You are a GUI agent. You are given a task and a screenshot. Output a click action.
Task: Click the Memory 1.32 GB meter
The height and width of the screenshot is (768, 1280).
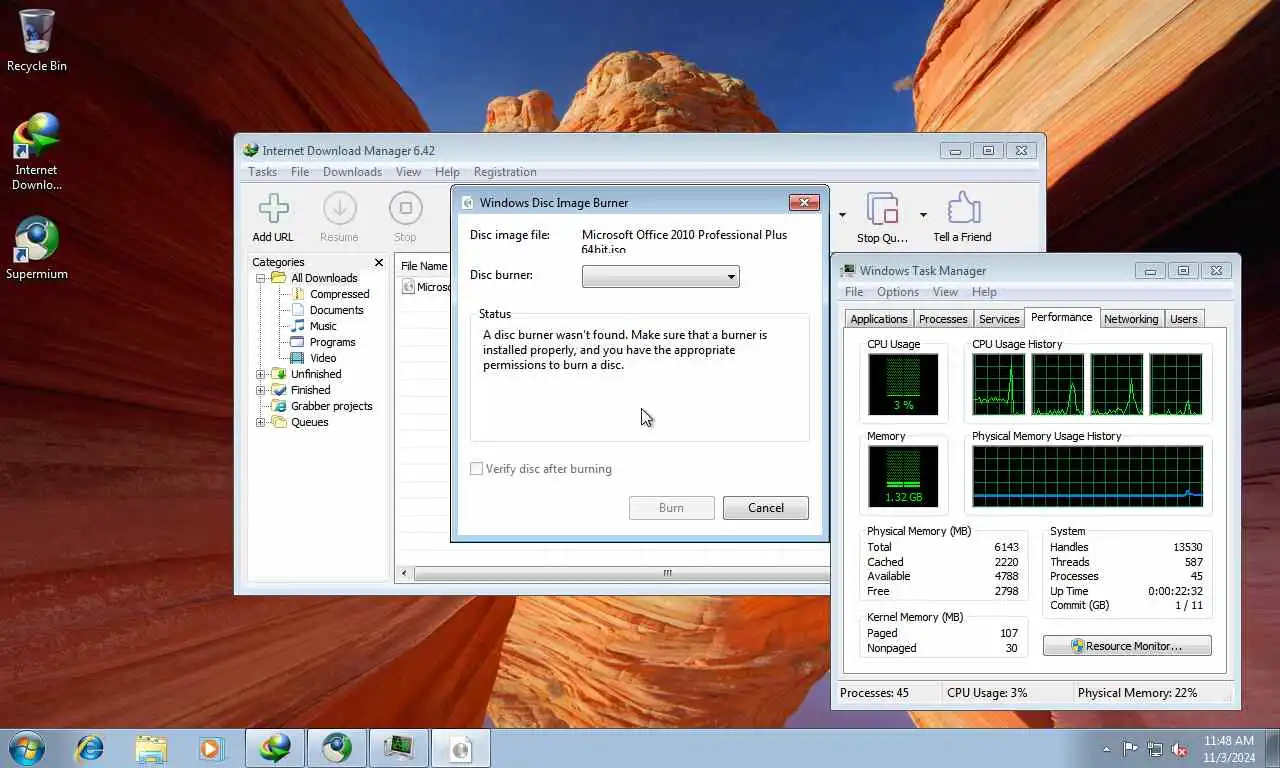point(903,476)
